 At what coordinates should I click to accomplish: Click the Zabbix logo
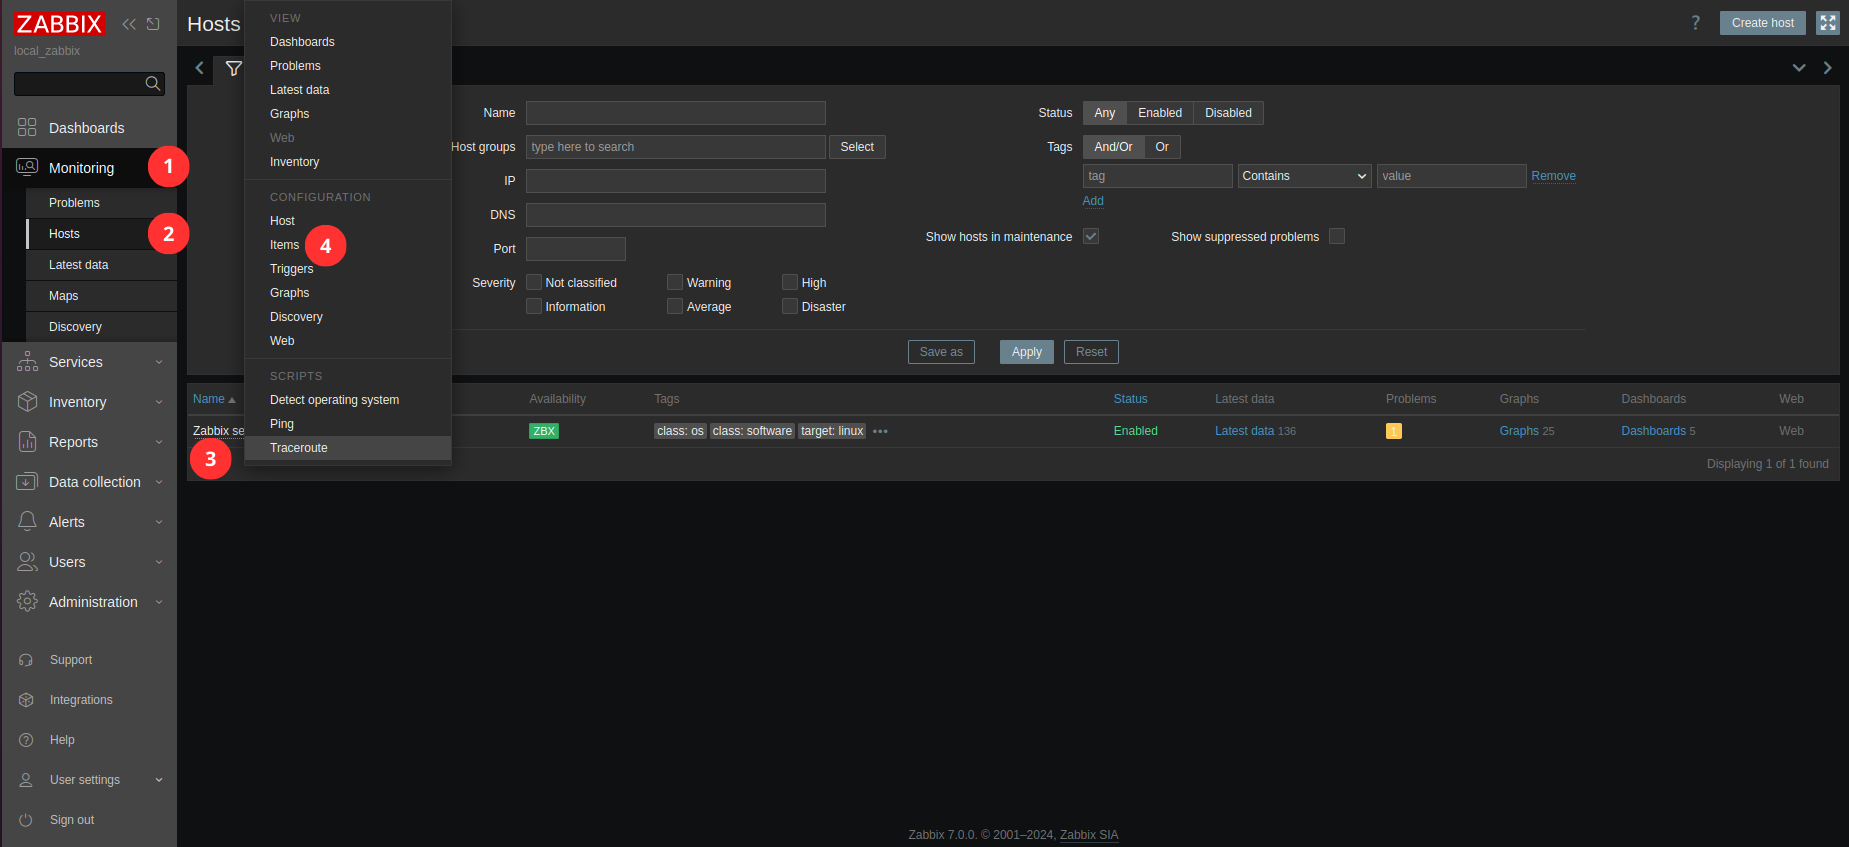59,24
